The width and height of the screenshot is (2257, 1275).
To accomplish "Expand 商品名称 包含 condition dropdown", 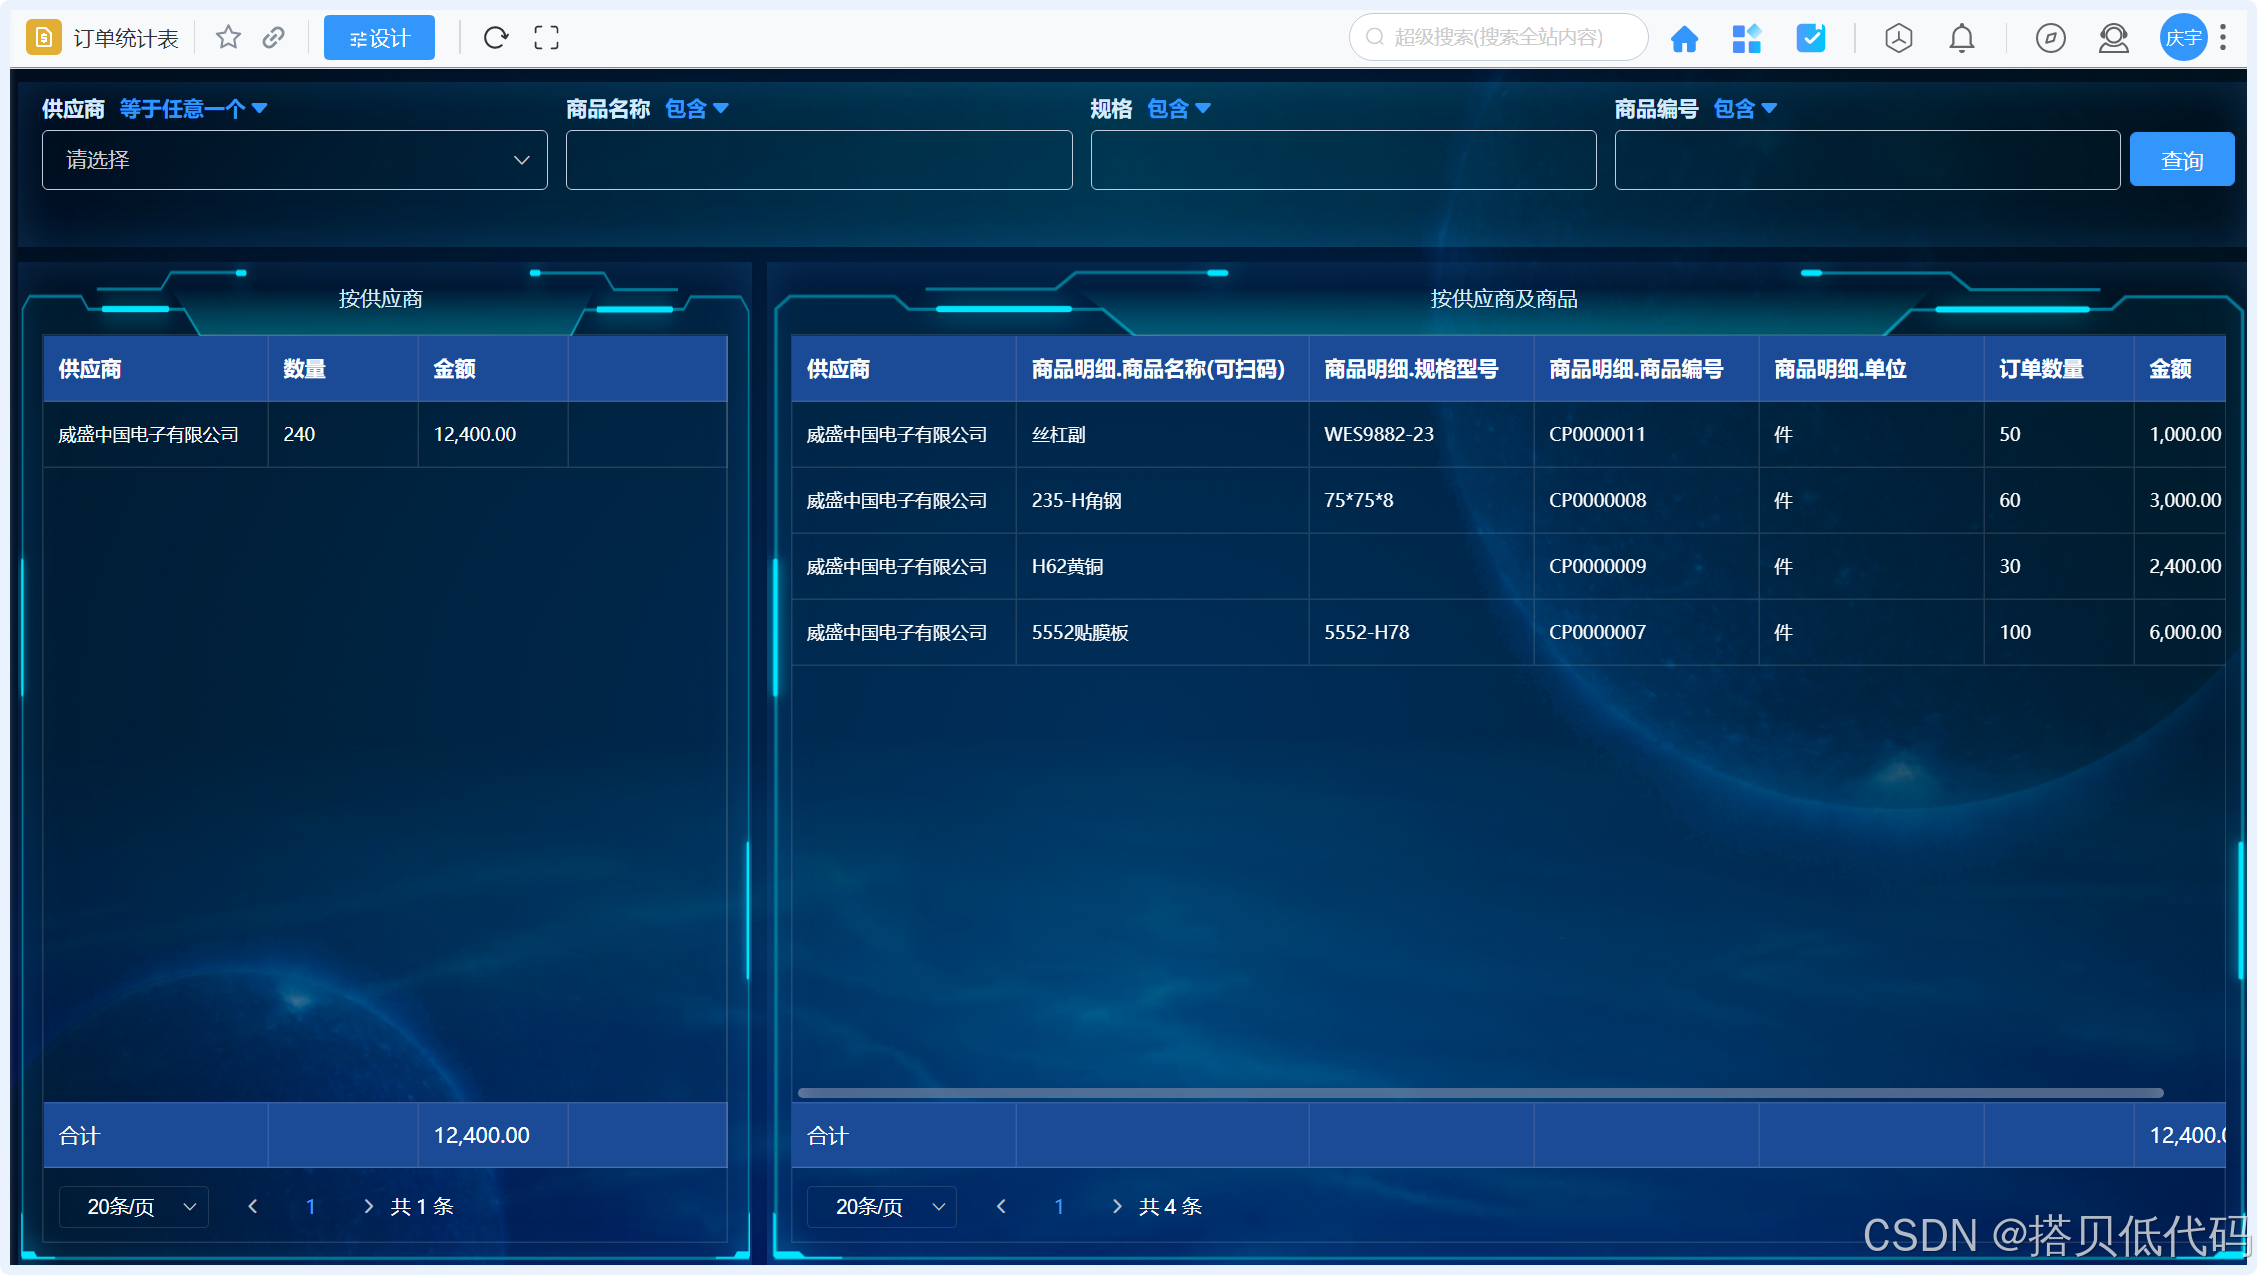I will point(697,108).
